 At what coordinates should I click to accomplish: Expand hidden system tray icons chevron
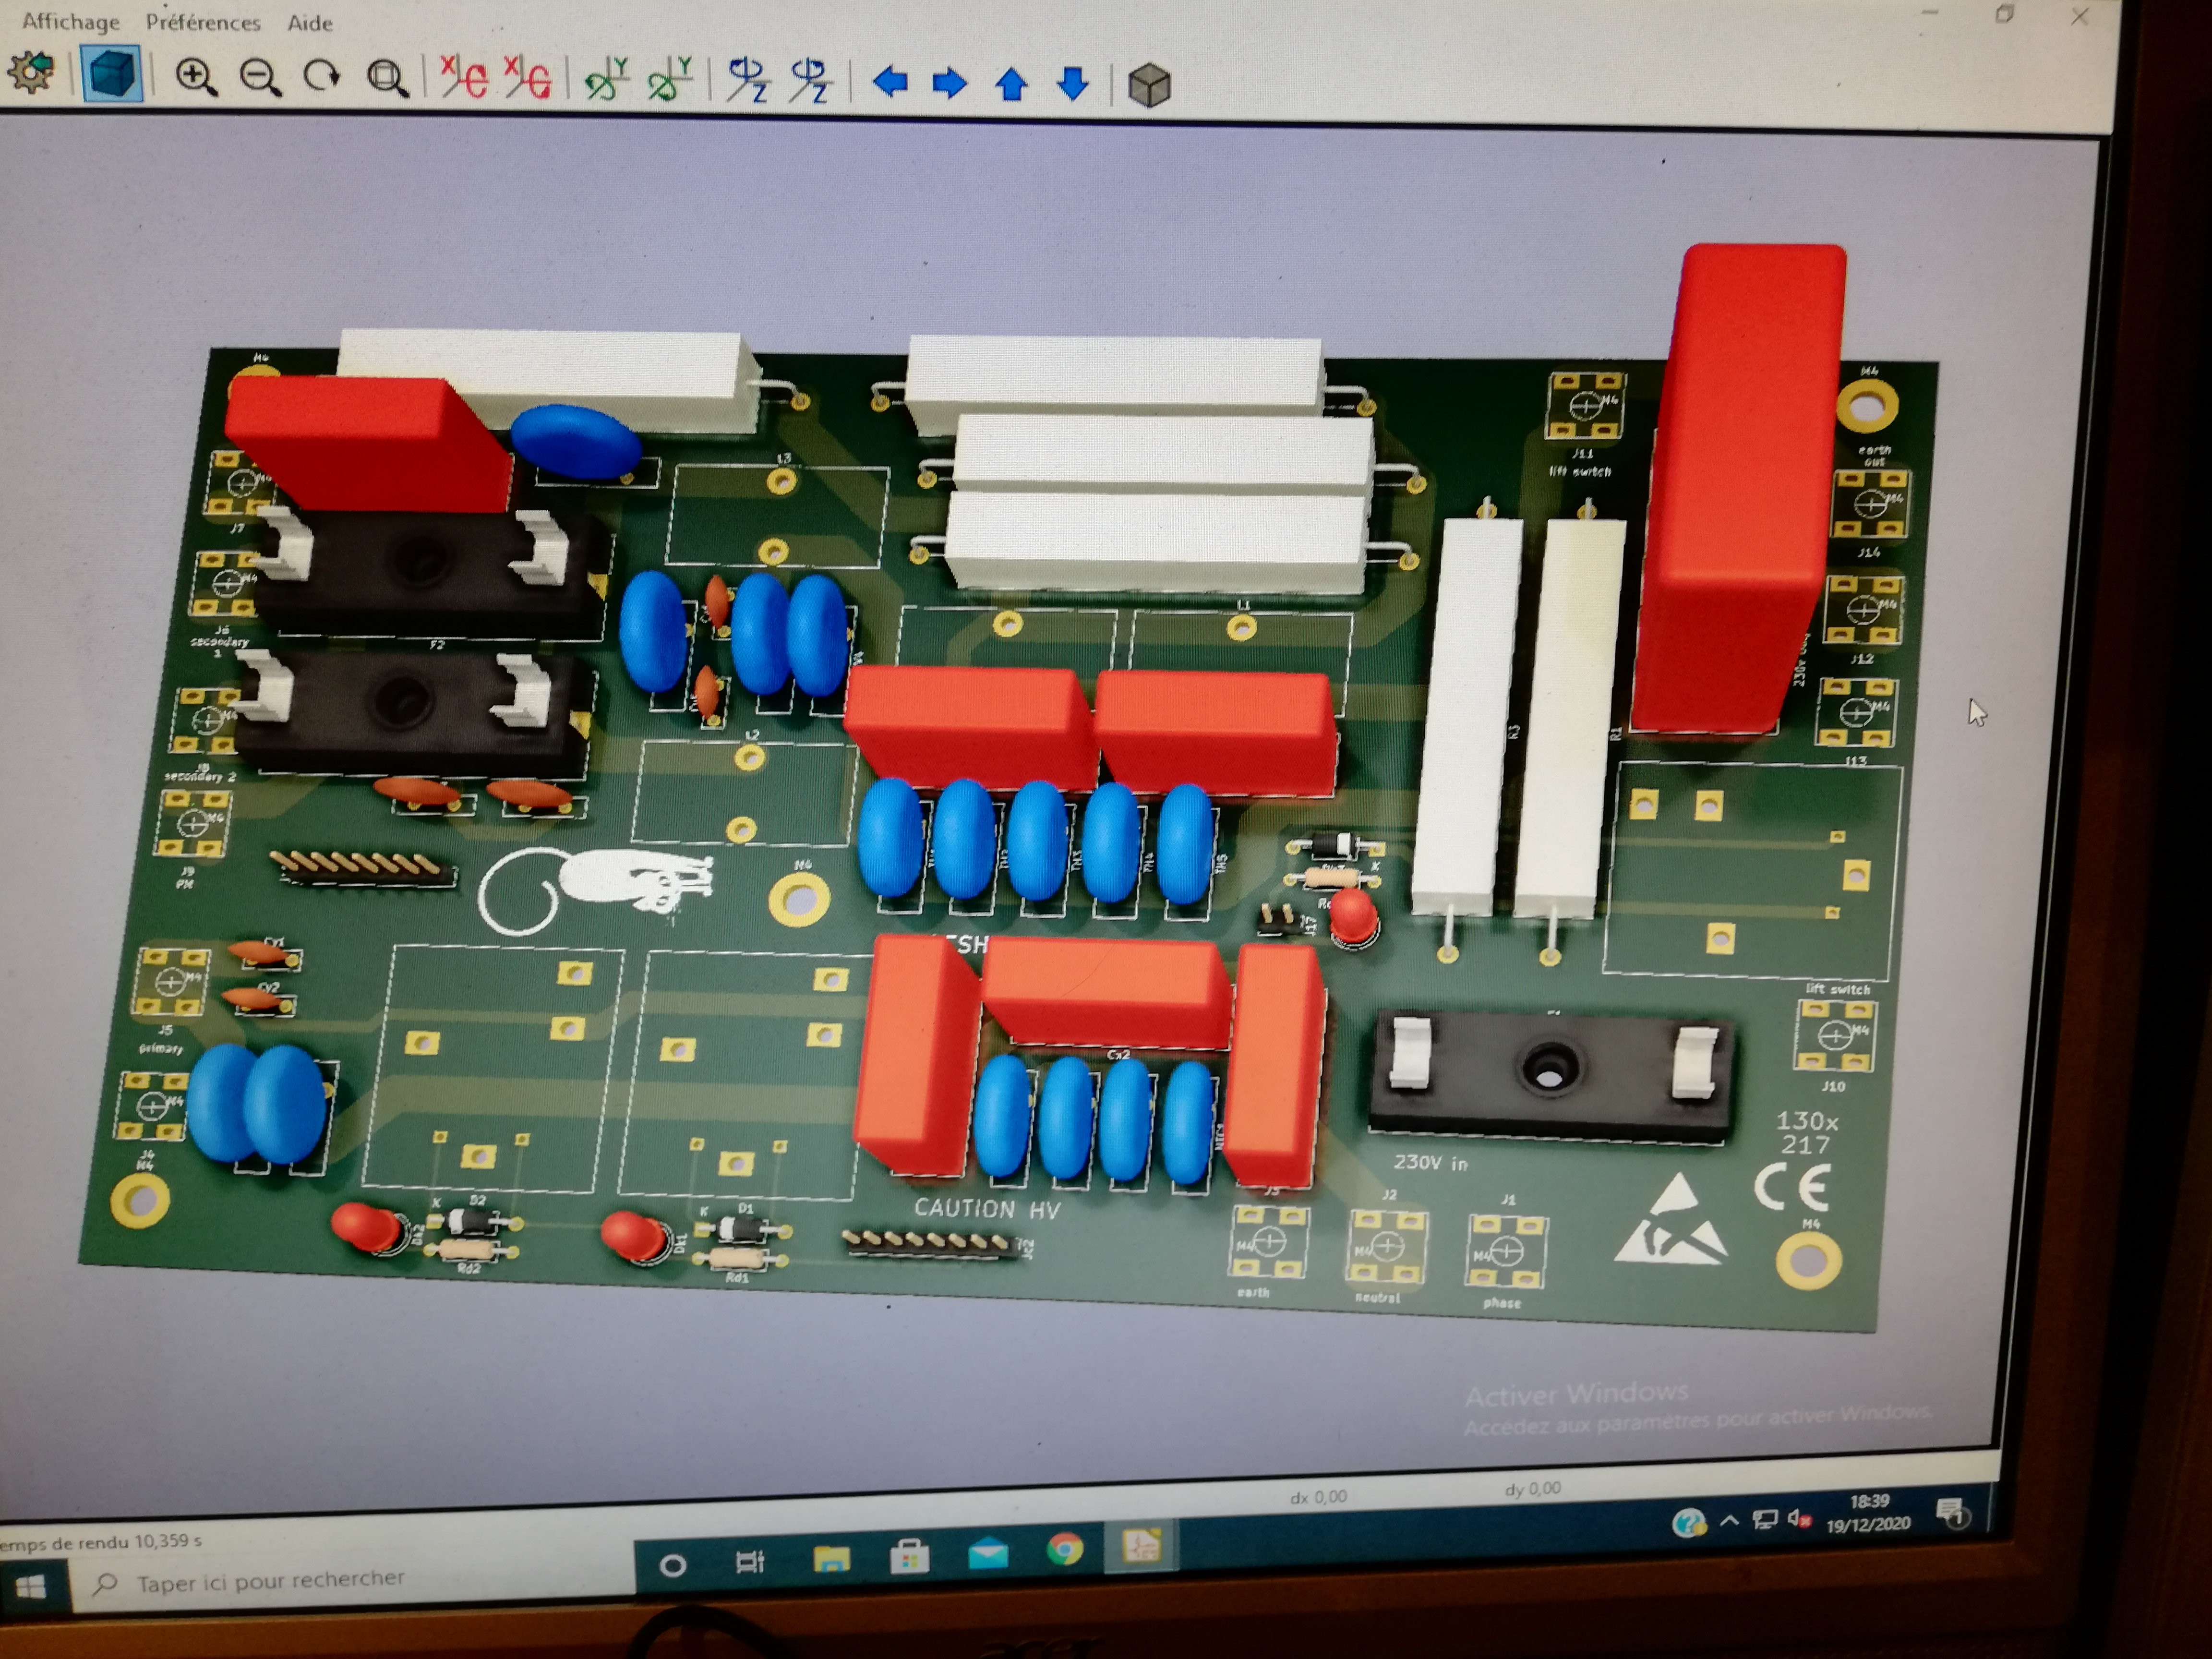pos(1729,1521)
